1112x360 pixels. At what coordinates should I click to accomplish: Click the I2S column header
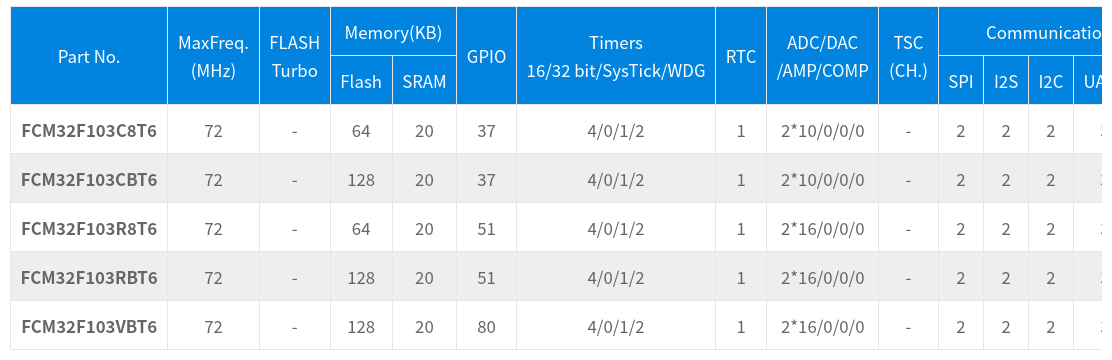pyautogui.click(x=1006, y=81)
